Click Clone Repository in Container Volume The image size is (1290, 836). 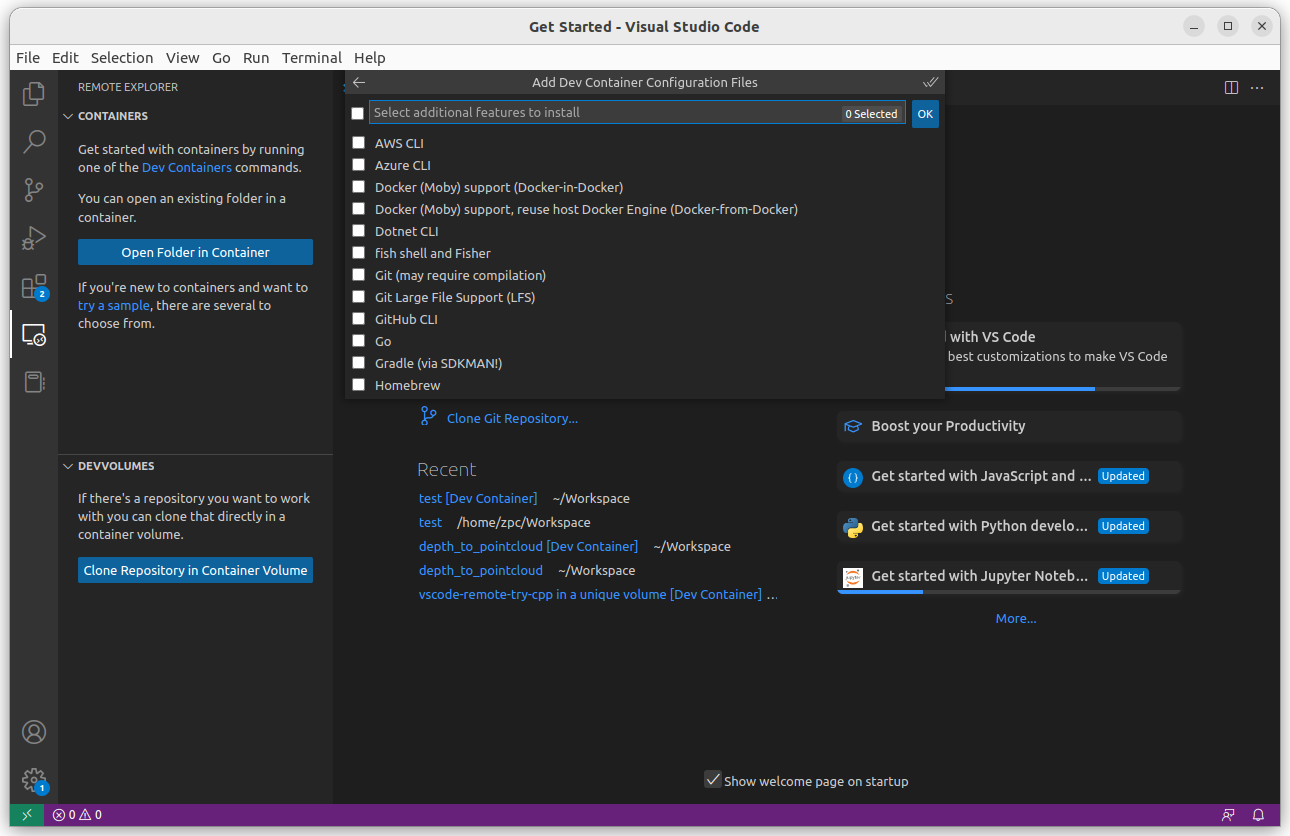click(196, 570)
